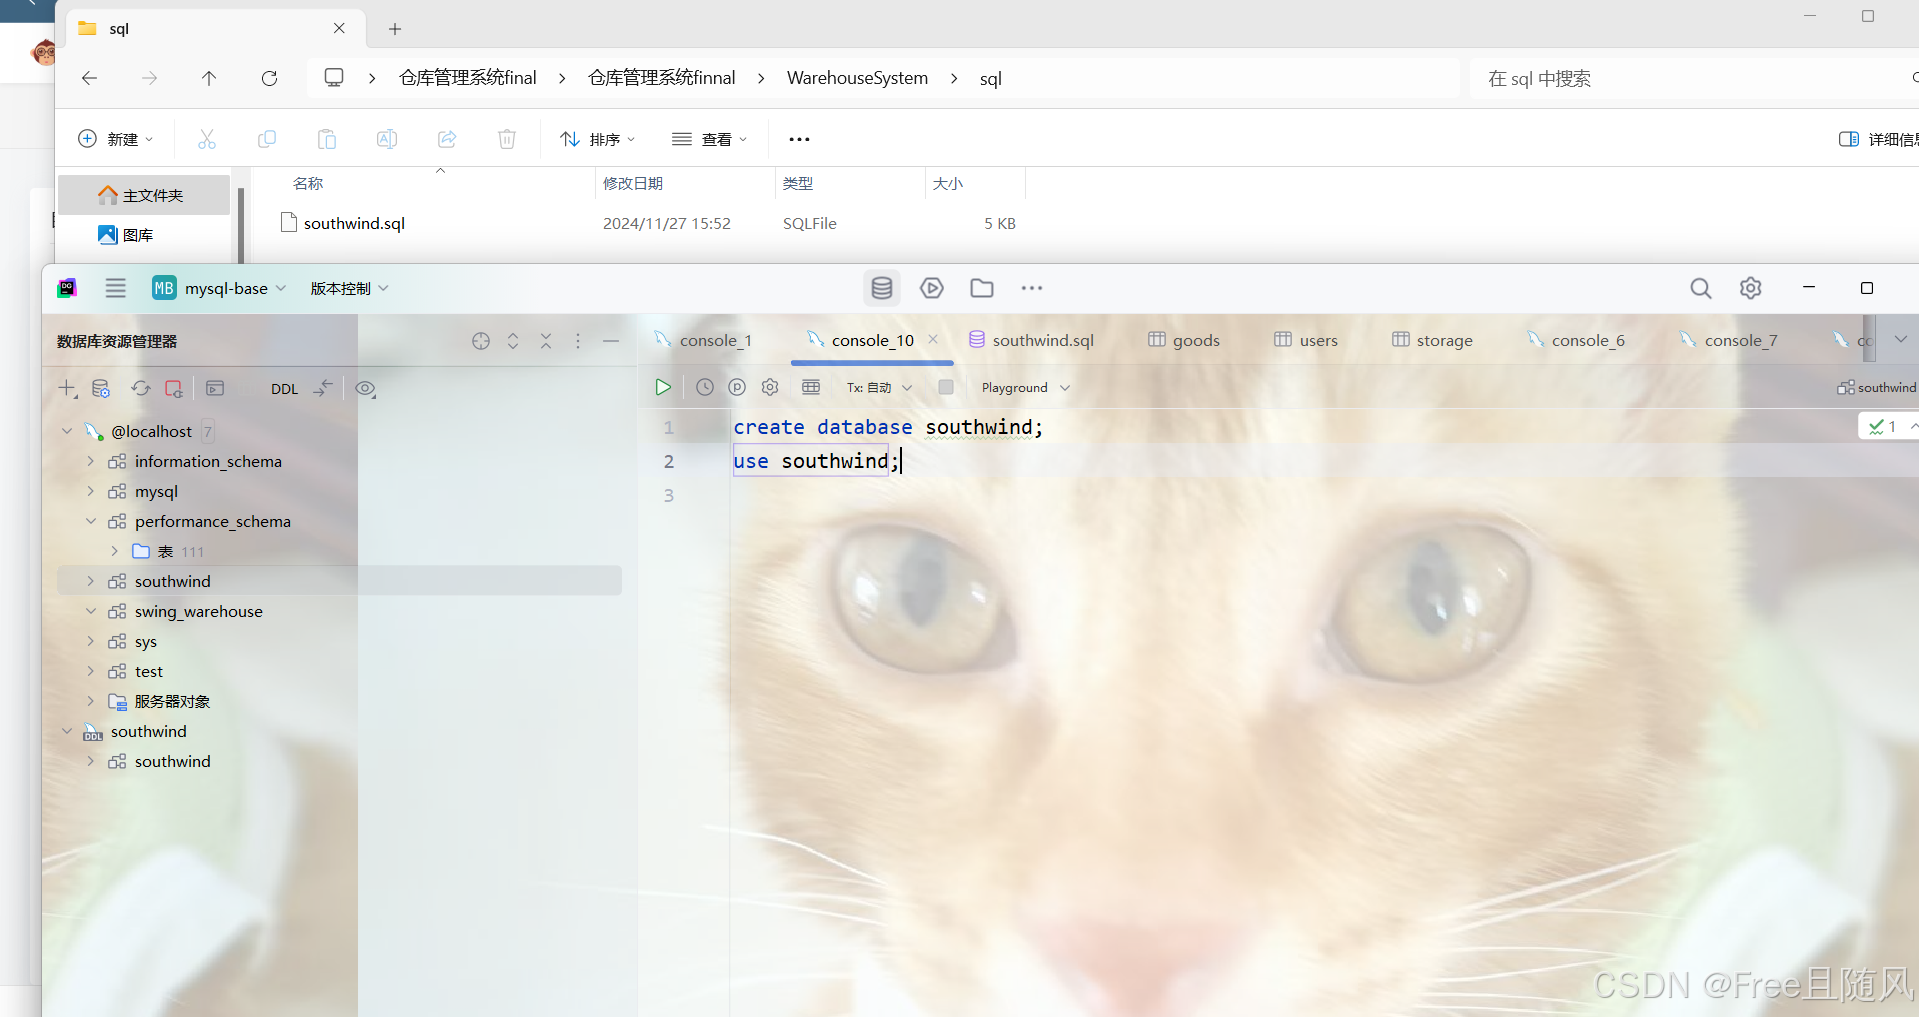Click the red disconnect data source icon

pos(174,388)
